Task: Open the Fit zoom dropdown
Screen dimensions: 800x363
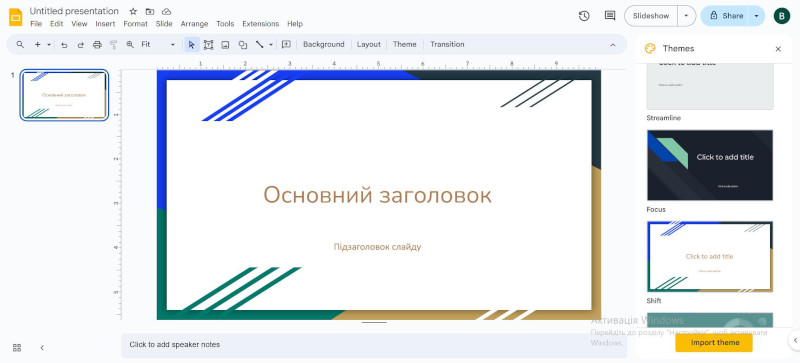Action: tap(158, 45)
